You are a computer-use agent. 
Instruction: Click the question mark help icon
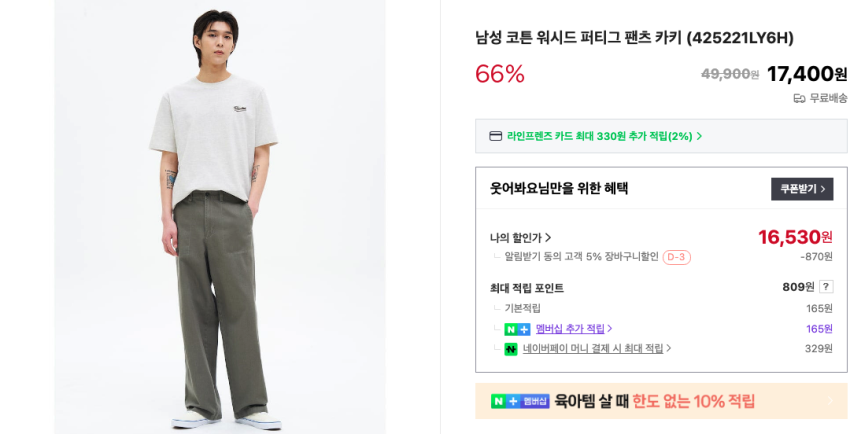(826, 287)
